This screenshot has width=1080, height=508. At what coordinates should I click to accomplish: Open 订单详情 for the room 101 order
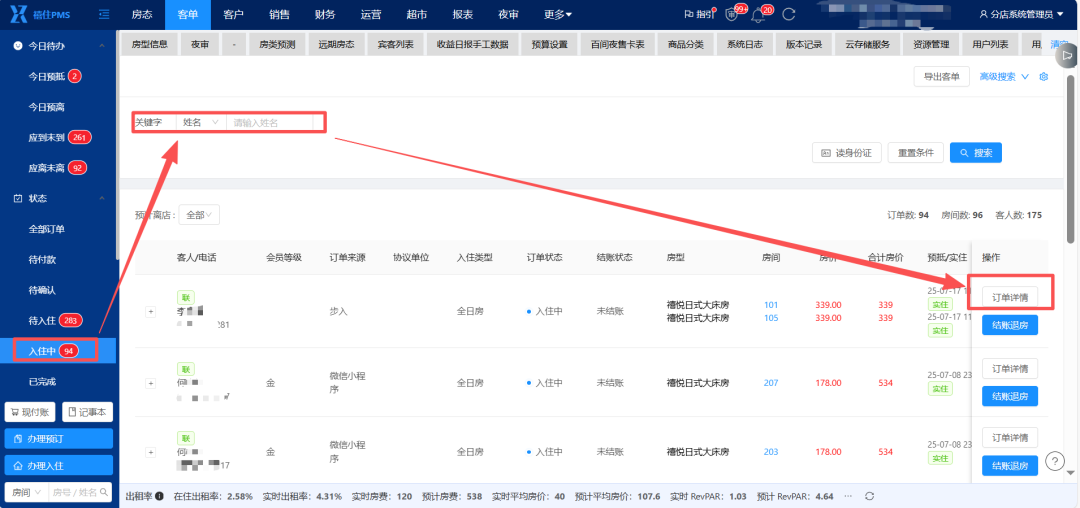(1010, 297)
